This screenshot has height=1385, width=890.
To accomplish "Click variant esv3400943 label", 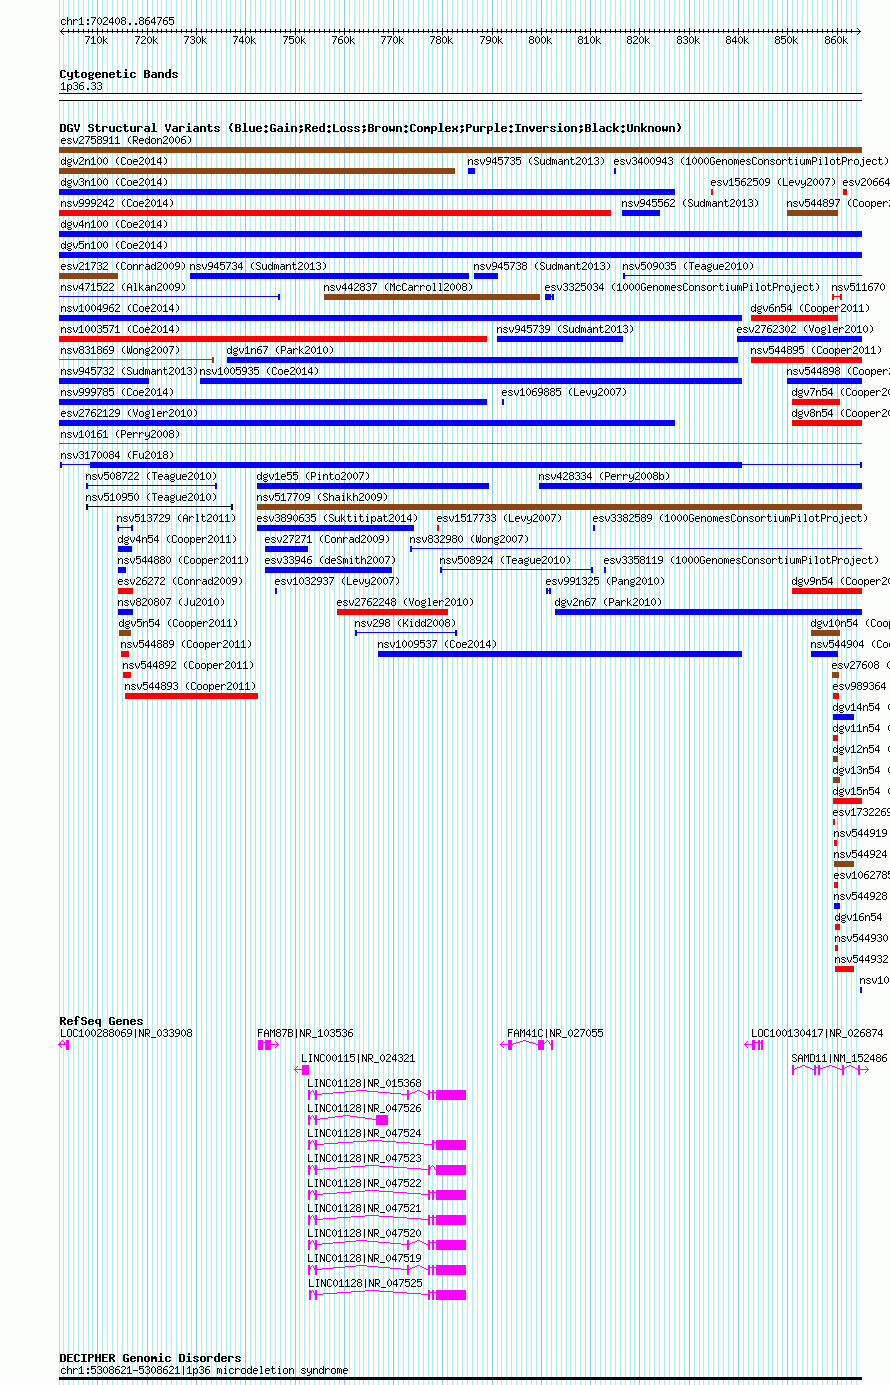I will 750,162.
